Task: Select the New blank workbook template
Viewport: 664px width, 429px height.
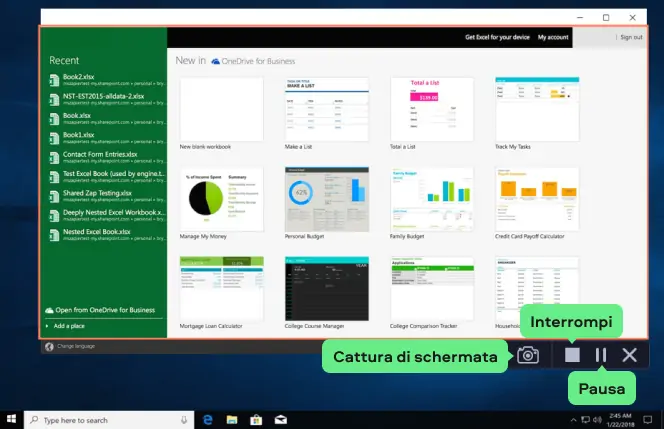Action: 221,113
